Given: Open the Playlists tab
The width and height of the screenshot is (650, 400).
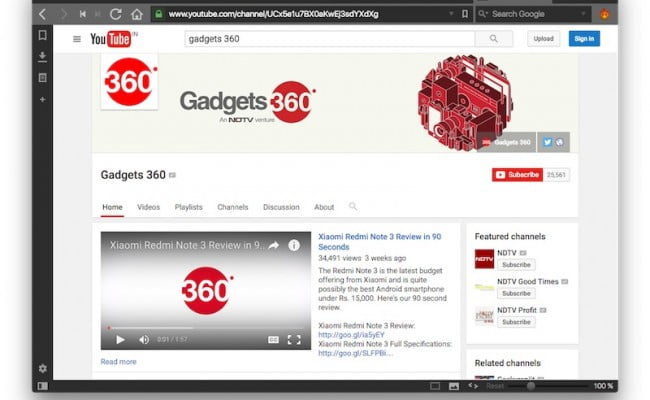Looking at the screenshot, I should pos(189,207).
